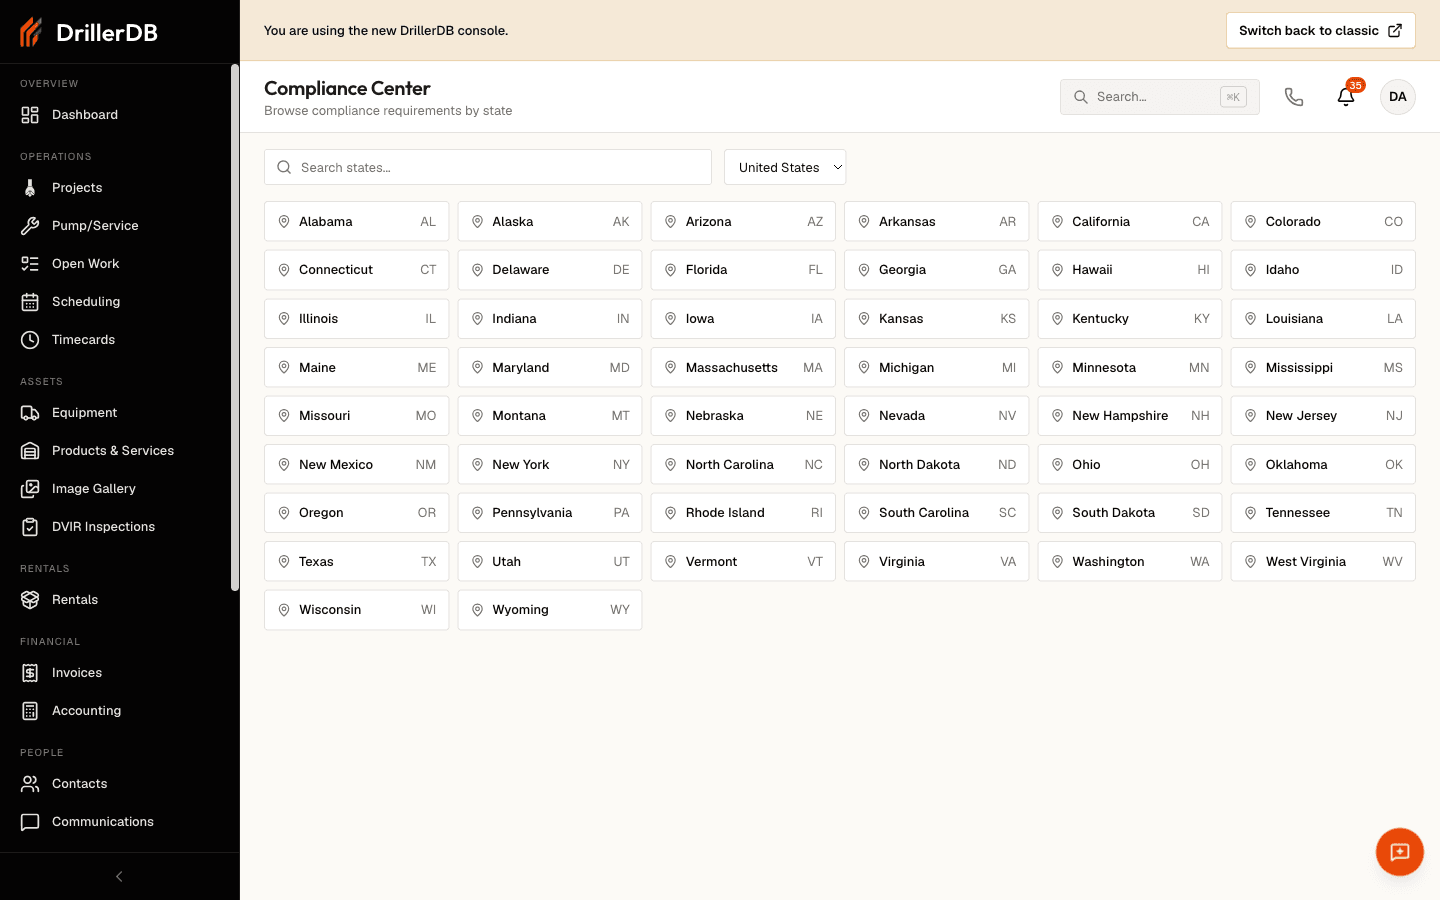Click the Products & Services icon
This screenshot has width=1440, height=900.
click(x=30, y=451)
